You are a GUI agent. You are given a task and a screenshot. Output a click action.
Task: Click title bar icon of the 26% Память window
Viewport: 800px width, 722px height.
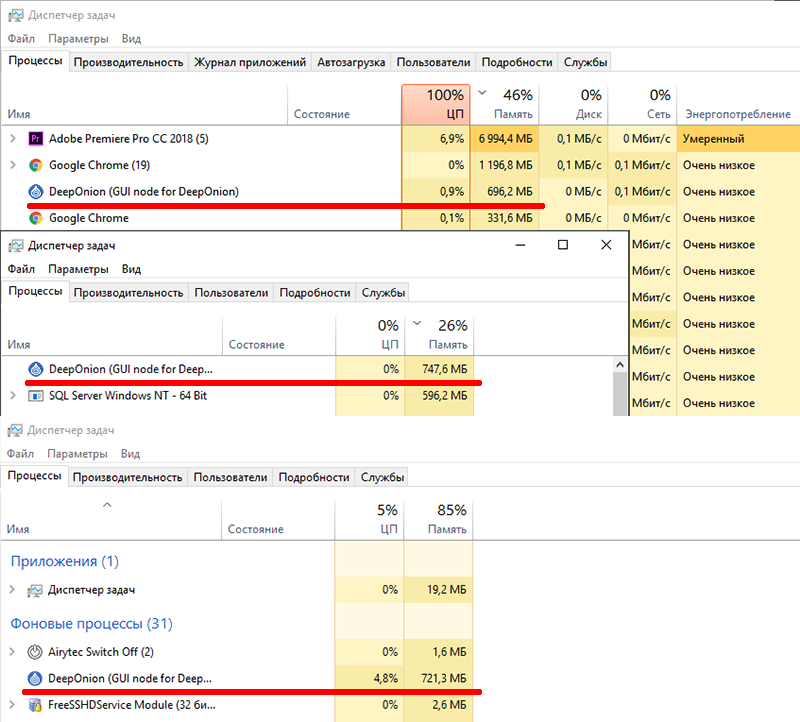tap(15, 245)
